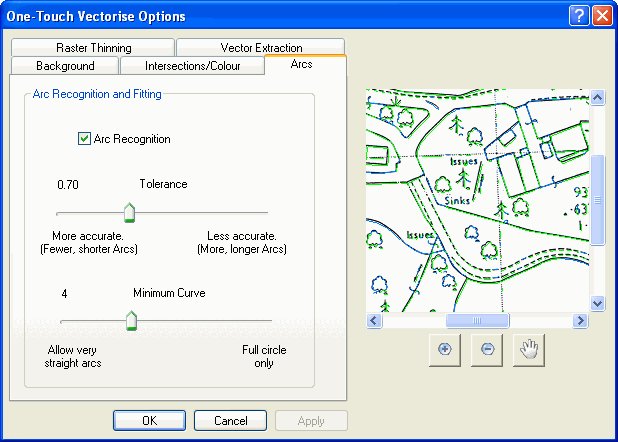Select the Arcs tab
618x442 pixels.
point(301,65)
